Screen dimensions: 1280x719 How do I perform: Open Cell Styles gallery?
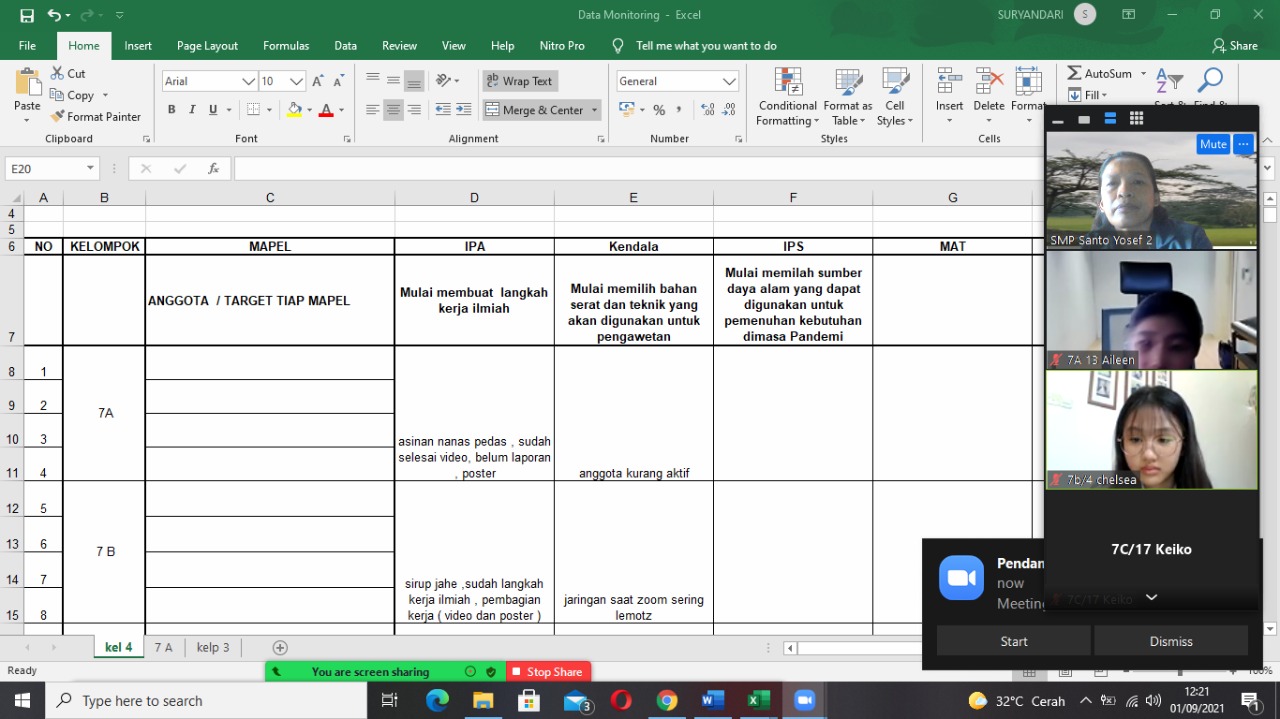(895, 97)
